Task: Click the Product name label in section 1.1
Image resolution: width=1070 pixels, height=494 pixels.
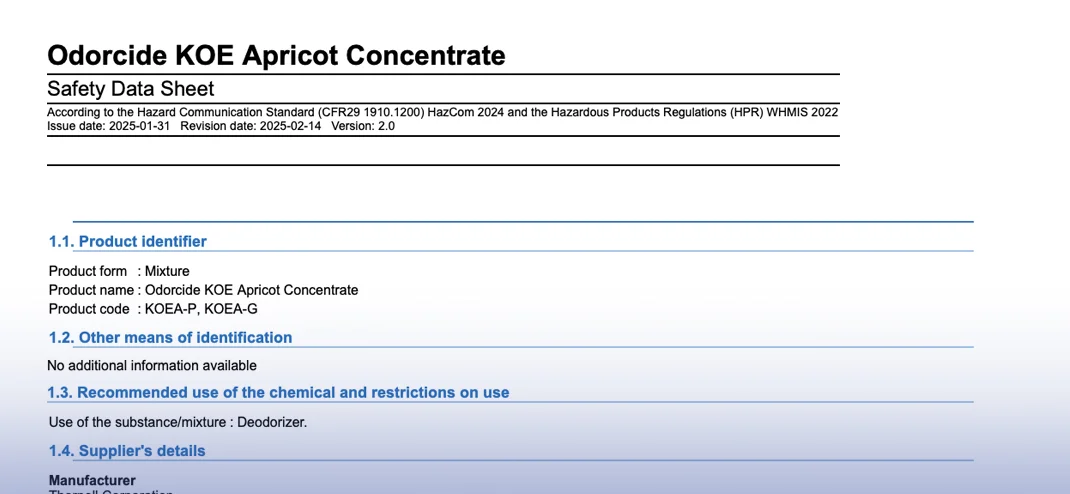Action: point(90,290)
